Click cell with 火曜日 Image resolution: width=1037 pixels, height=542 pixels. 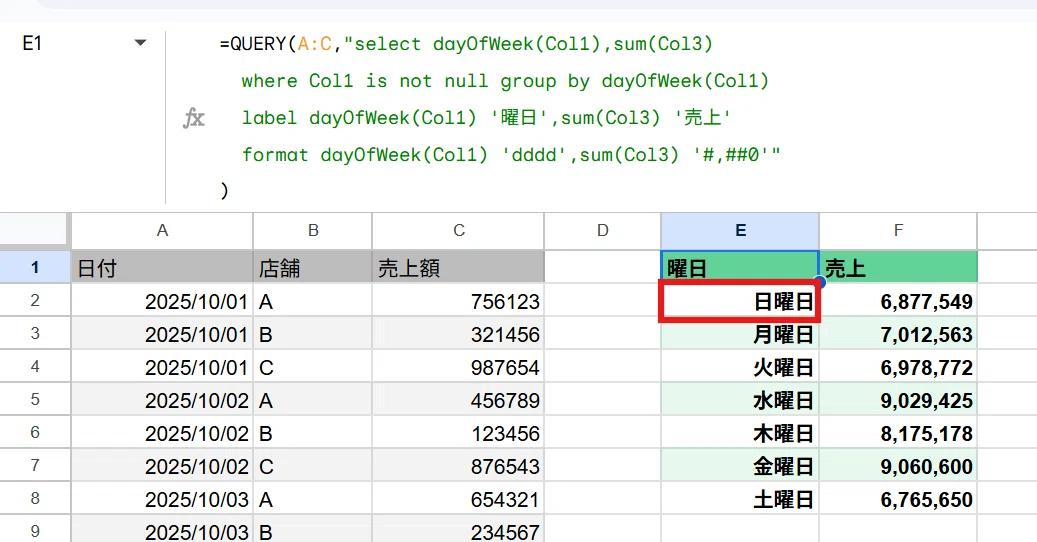740,367
